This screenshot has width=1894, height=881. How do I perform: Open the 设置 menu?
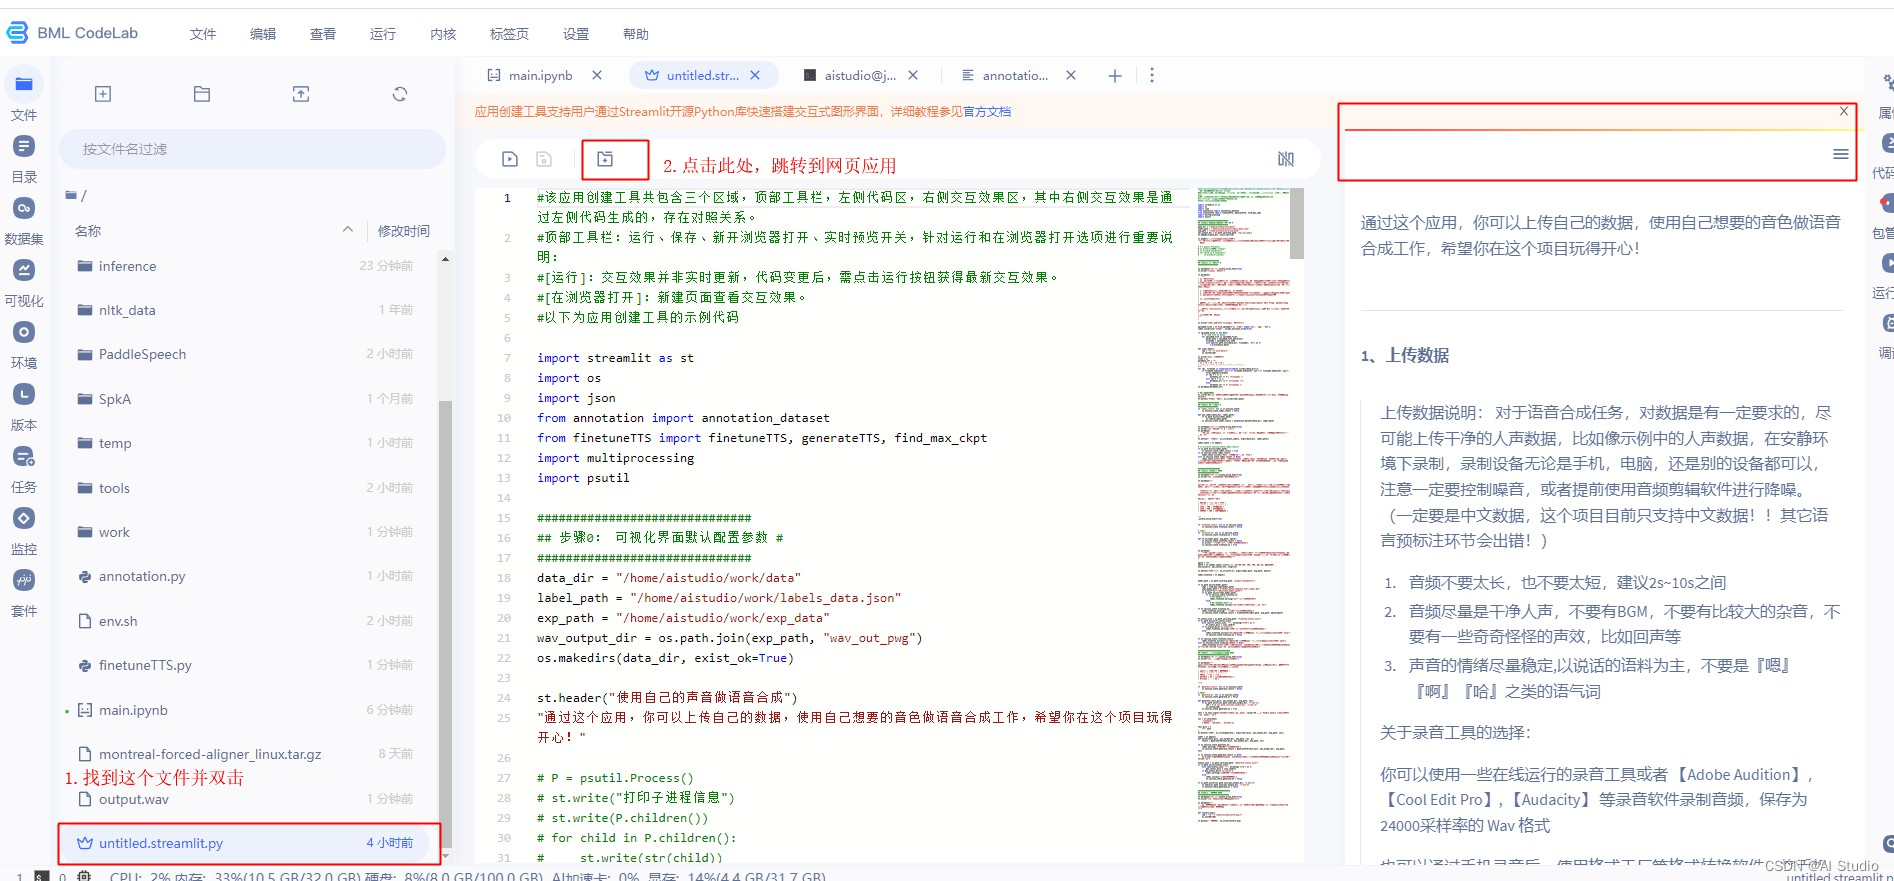[x=576, y=34]
